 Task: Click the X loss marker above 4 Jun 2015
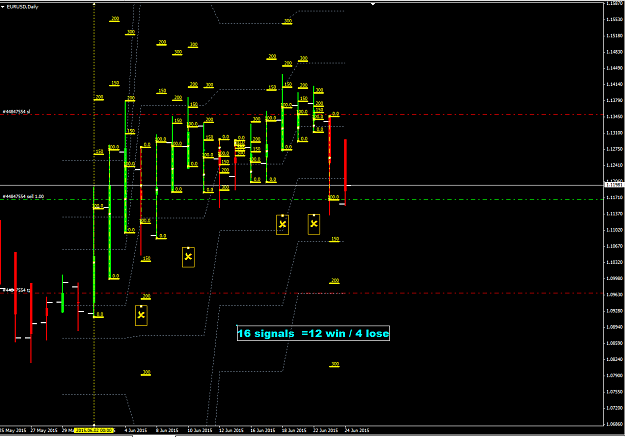click(141, 315)
